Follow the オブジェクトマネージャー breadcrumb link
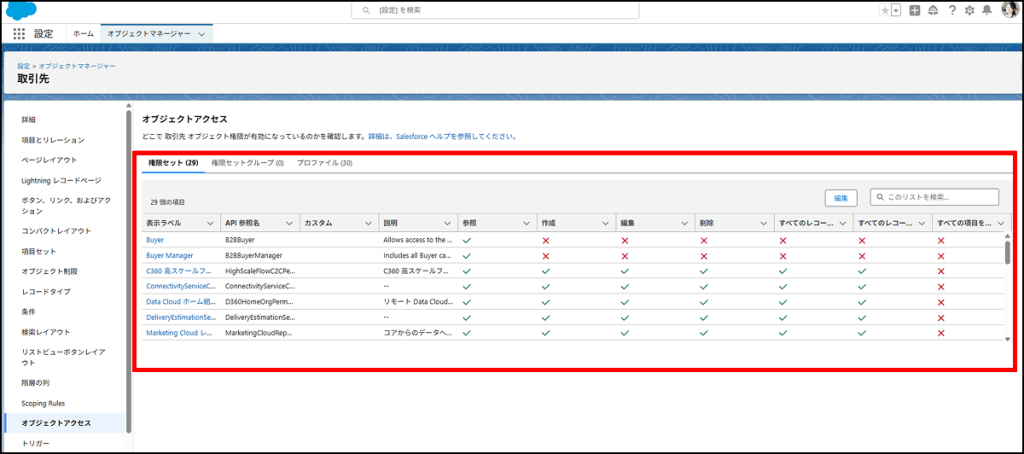Image resolution: width=1024 pixels, height=454 pixels. [77, 67]
